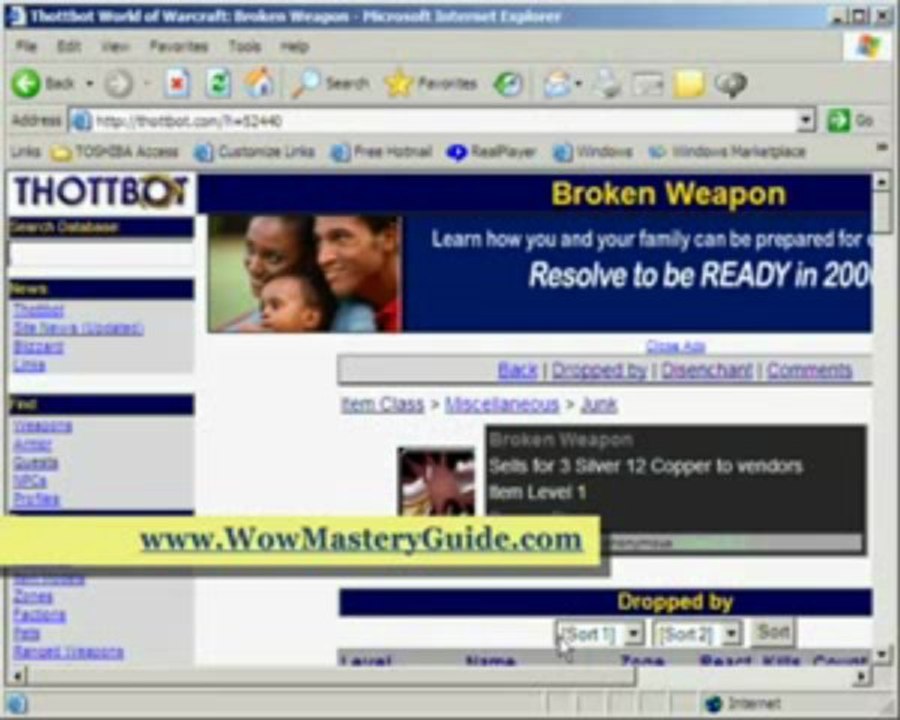Viewport: 900px width, 720px height.
Task: Open the Free Hotmail links shortcut
Action: 382,152
